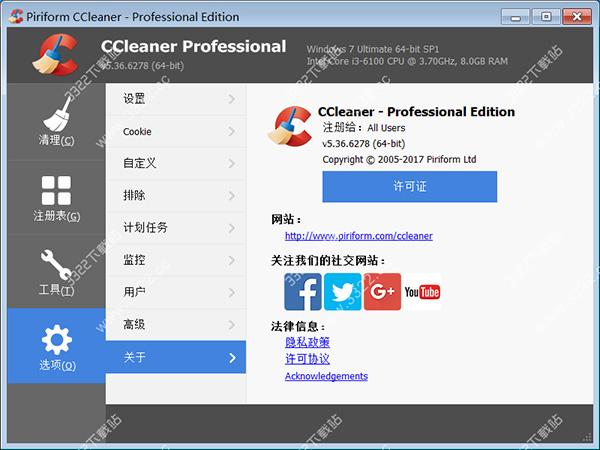
Task: Click 'CCleaner - Professional Edition' About heading
Action: click(416, 112)
